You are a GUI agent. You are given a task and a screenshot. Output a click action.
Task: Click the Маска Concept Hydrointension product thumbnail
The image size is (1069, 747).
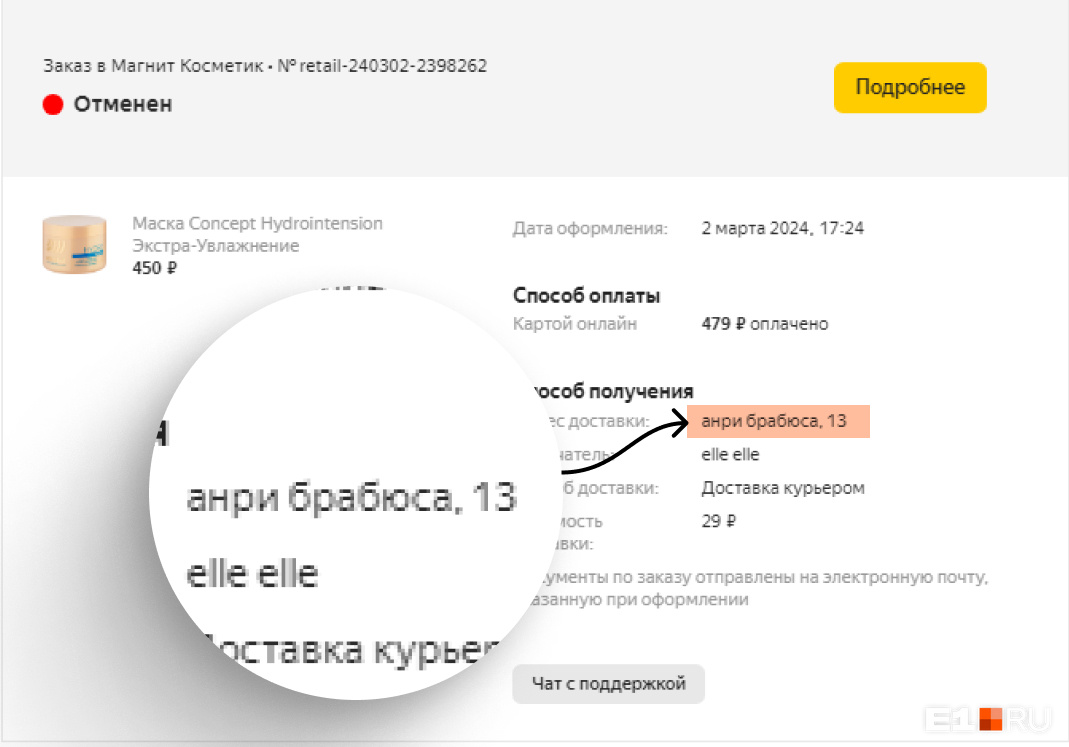click(74, 244)
